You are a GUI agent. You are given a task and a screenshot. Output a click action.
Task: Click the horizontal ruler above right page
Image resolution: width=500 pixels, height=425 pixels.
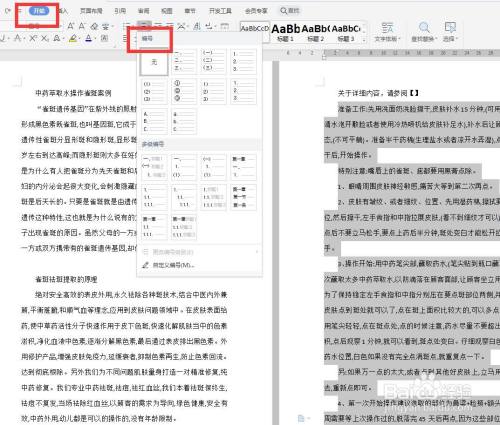(x=392, y=53)
